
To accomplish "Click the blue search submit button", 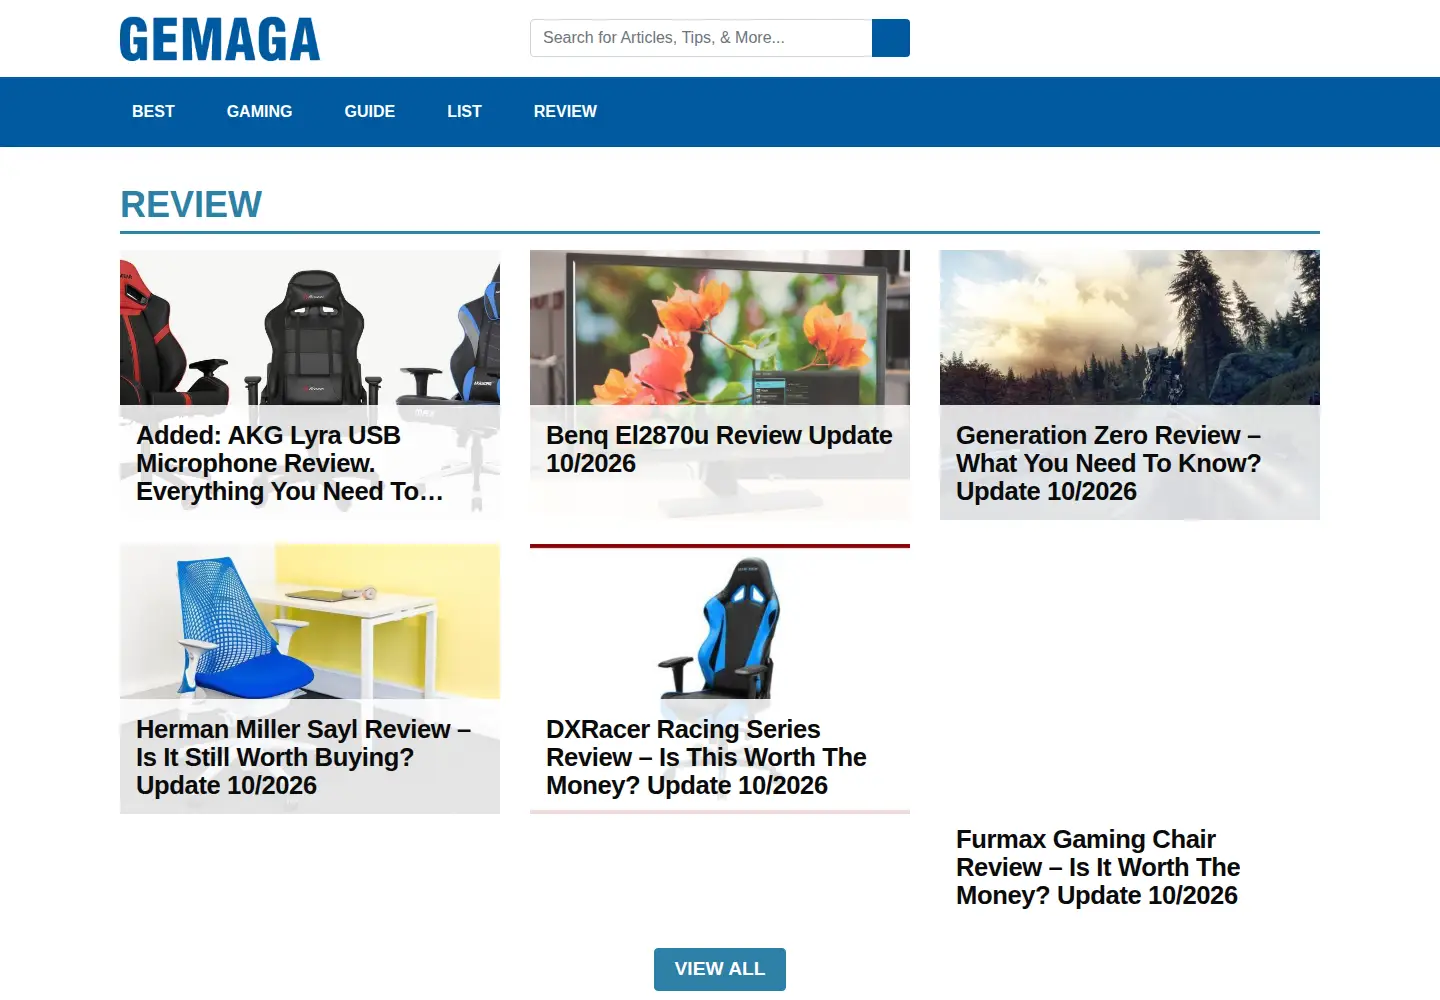I will click(891, 38).
